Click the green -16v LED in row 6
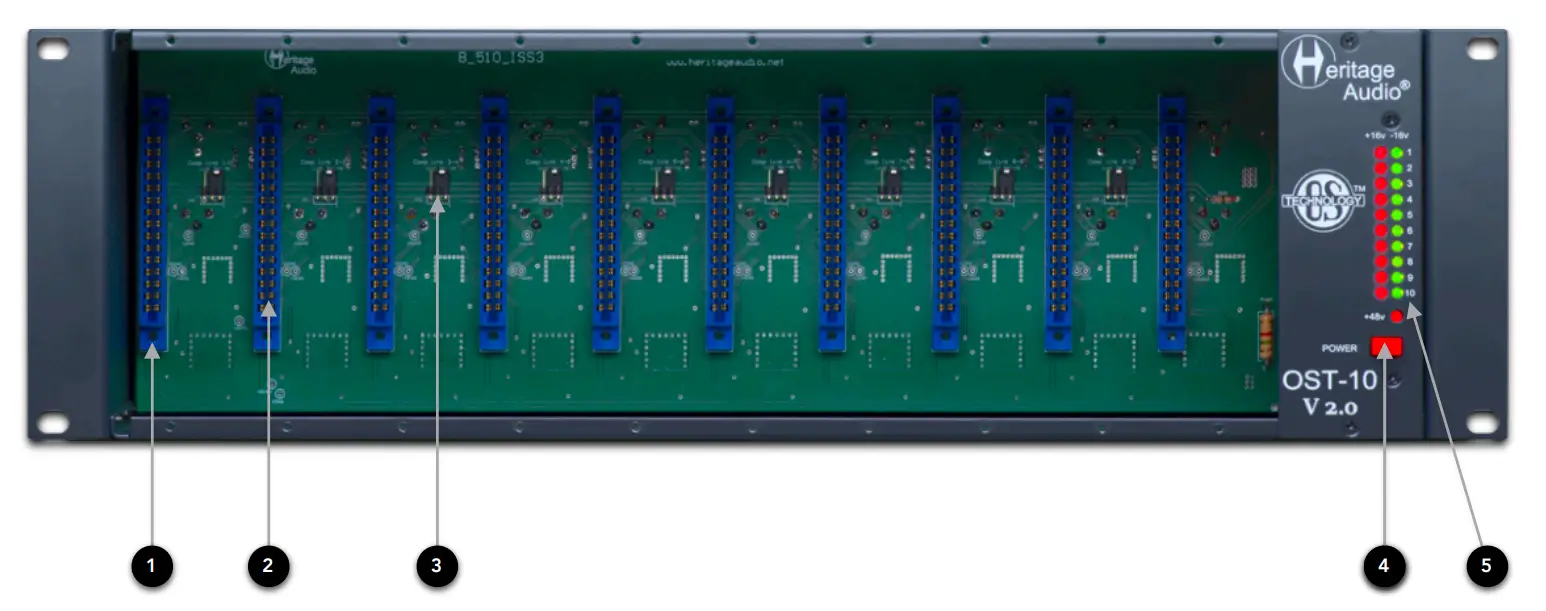The width and height of the screenshot is (1546, 611). 1397,231
